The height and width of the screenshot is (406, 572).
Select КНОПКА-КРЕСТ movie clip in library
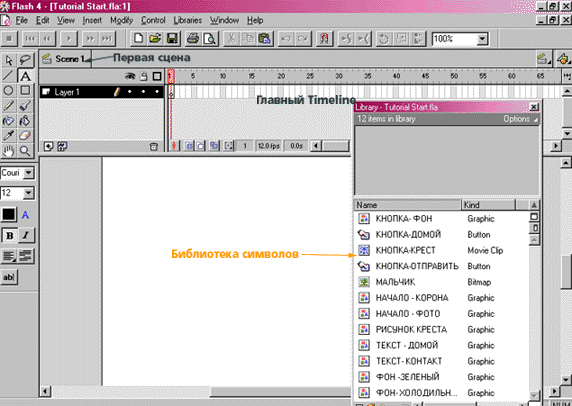(x=441, y=250)
